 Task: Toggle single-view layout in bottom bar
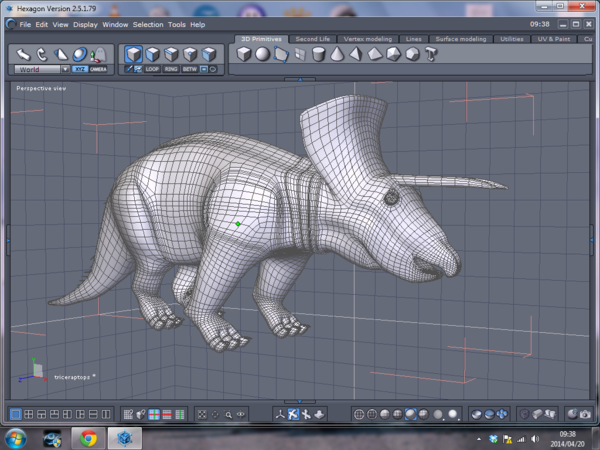click(x=16, y=414)
